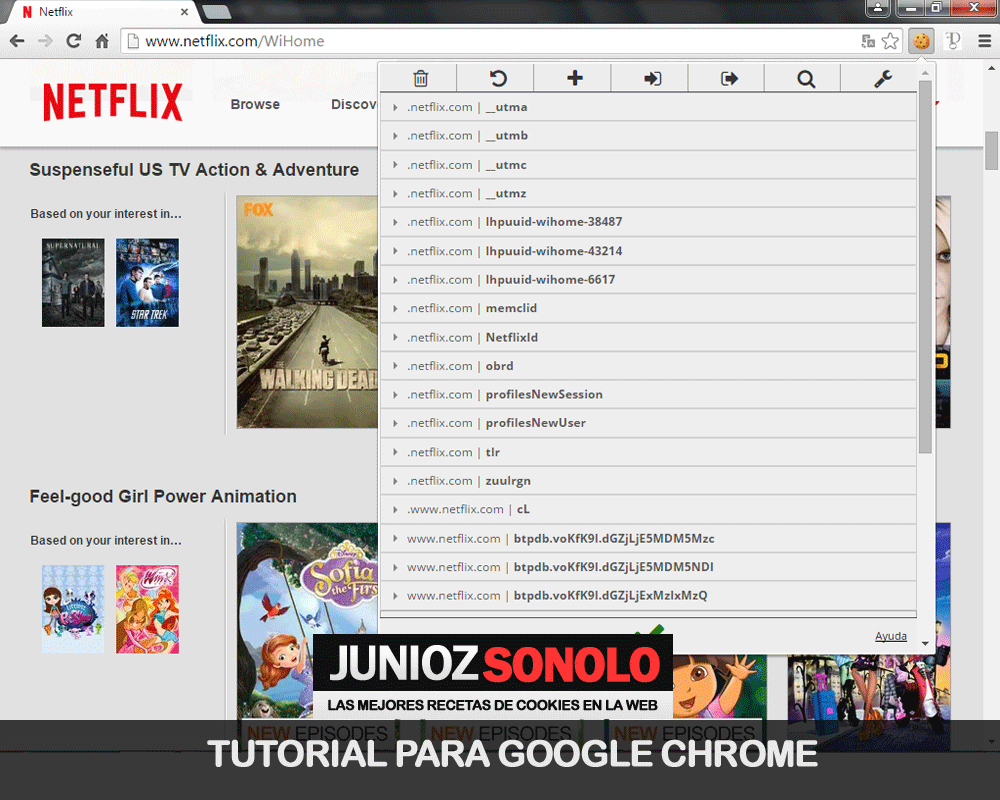
Task: Click 'Feel-good Girl Power Animation' heading
Action: (163, 496)
